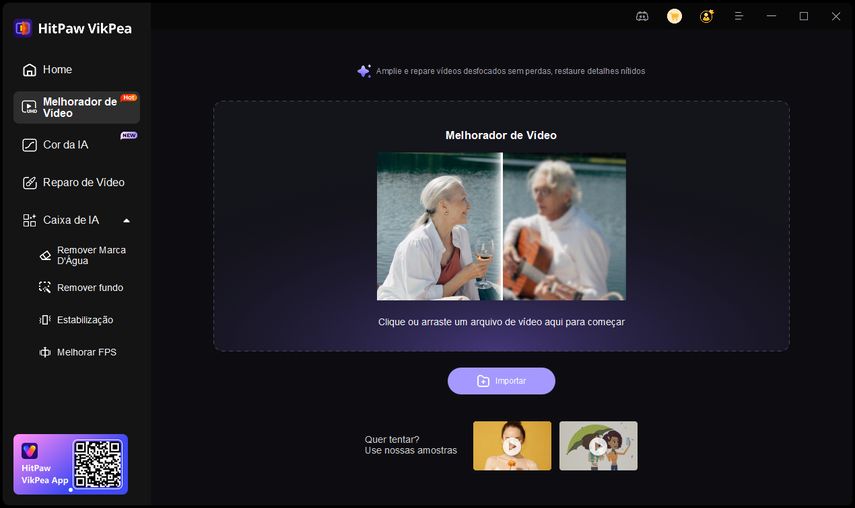Click 'Quer tentar? Use nossas amostras' text
This screenshot has width=855, height=508.
(x=411, y=445)
